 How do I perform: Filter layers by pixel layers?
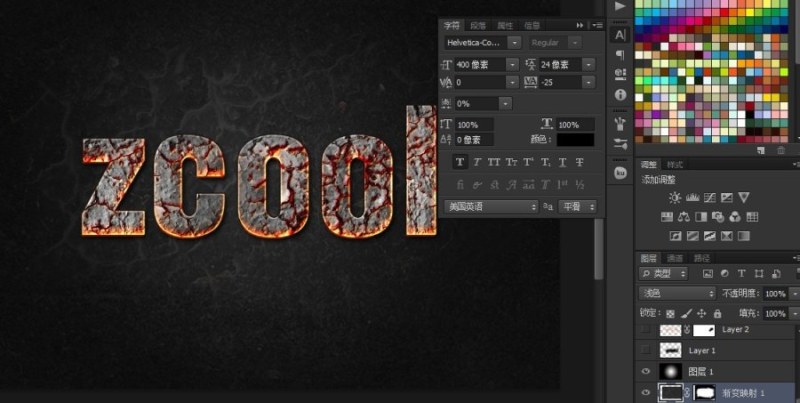point(707,273)
